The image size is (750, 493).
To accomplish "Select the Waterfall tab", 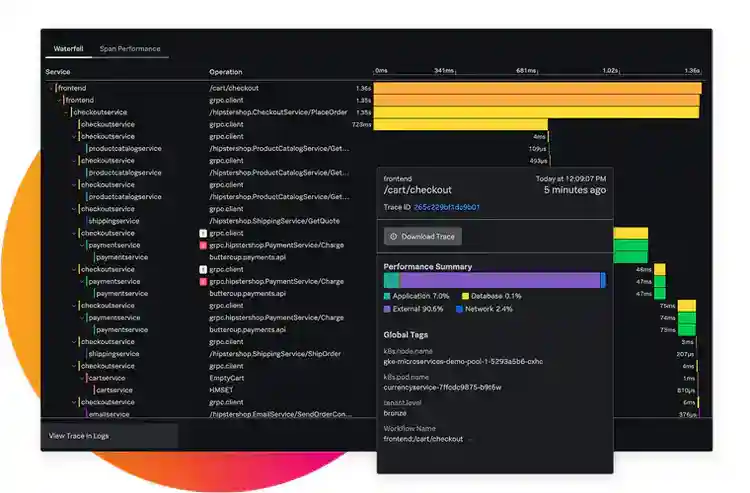I will click(68, 48).
